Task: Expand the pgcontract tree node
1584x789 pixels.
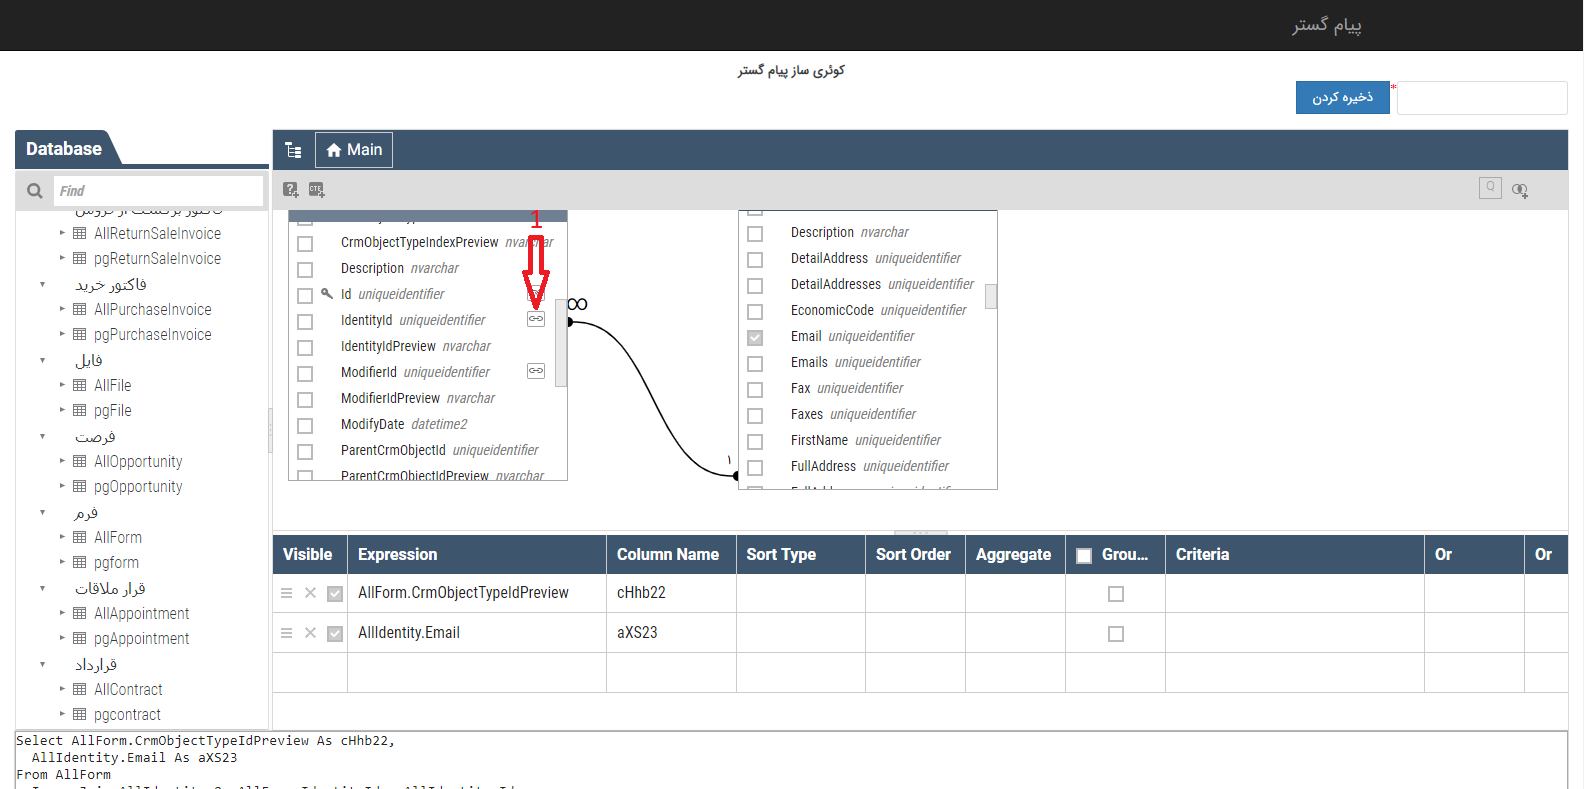Action: (x=62, y=714)
